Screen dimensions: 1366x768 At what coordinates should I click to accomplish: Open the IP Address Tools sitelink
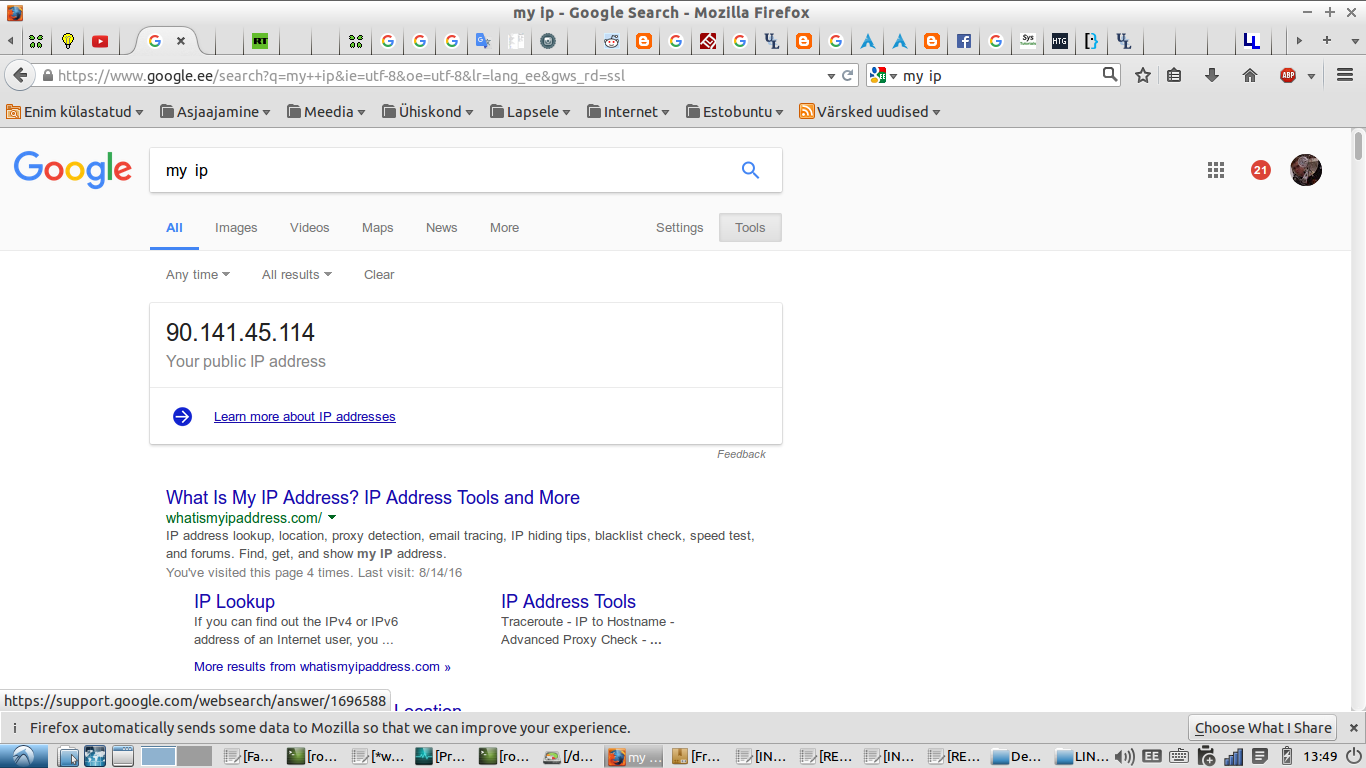[x=568, y=601]
